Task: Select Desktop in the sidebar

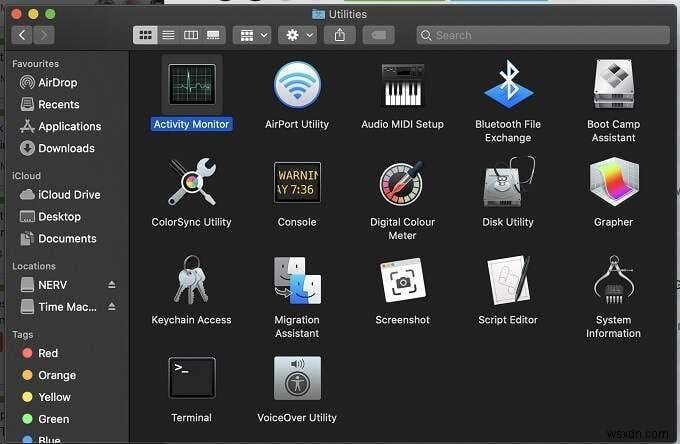Action: point(67,216)
